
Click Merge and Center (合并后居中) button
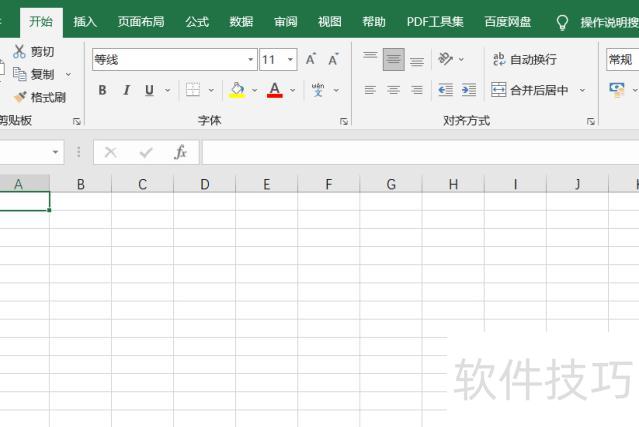click(529, 90)
